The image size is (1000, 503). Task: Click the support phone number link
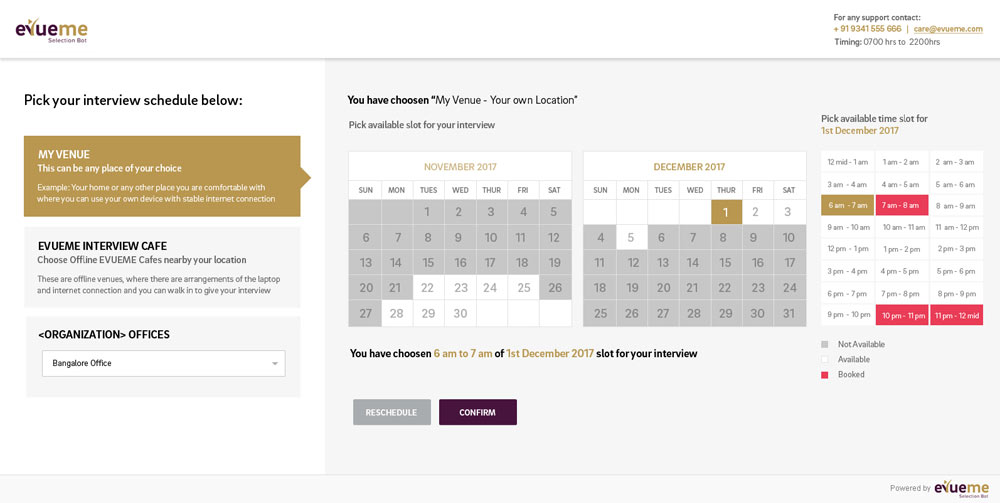point(867,29)
